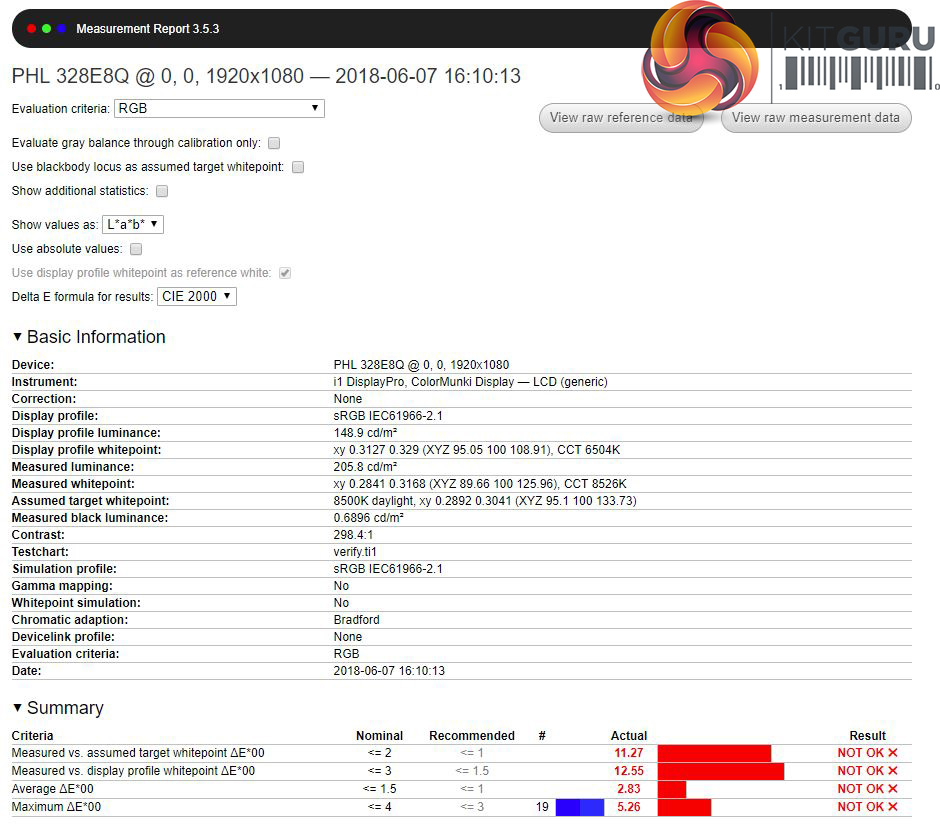This screenshot has width=940, height=829.
Task: Click measured whitepoint CCT 8526K value
Action: tap(480, 484)
